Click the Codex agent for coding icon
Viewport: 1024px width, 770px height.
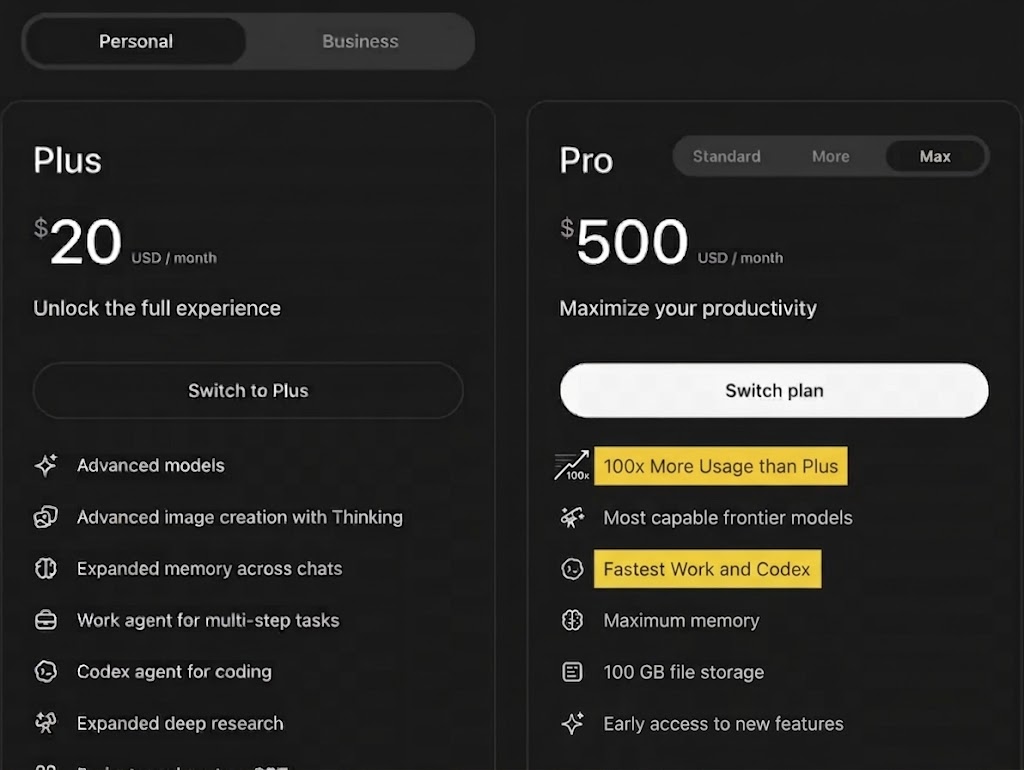point(46,671)
